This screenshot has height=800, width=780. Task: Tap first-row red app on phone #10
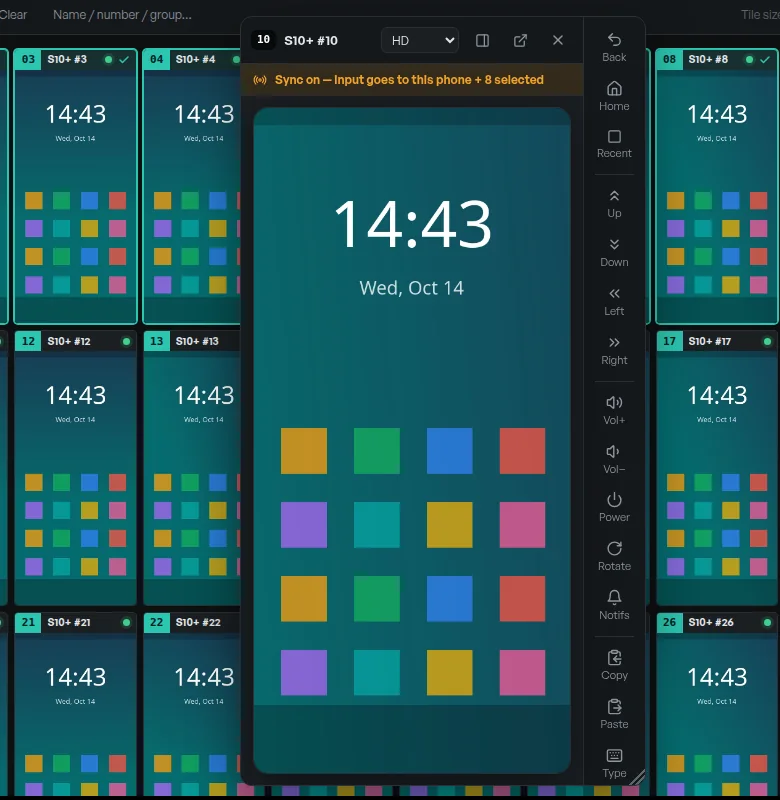(522, 451)
